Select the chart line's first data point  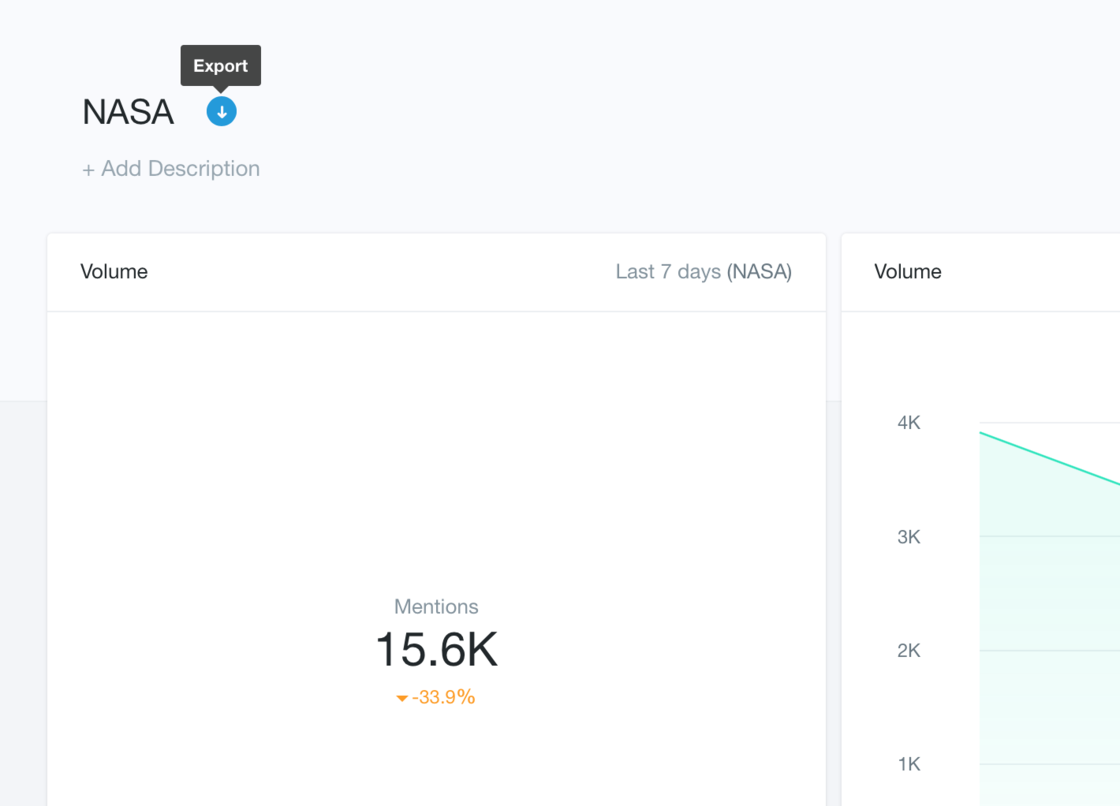[x=981, y=433]
